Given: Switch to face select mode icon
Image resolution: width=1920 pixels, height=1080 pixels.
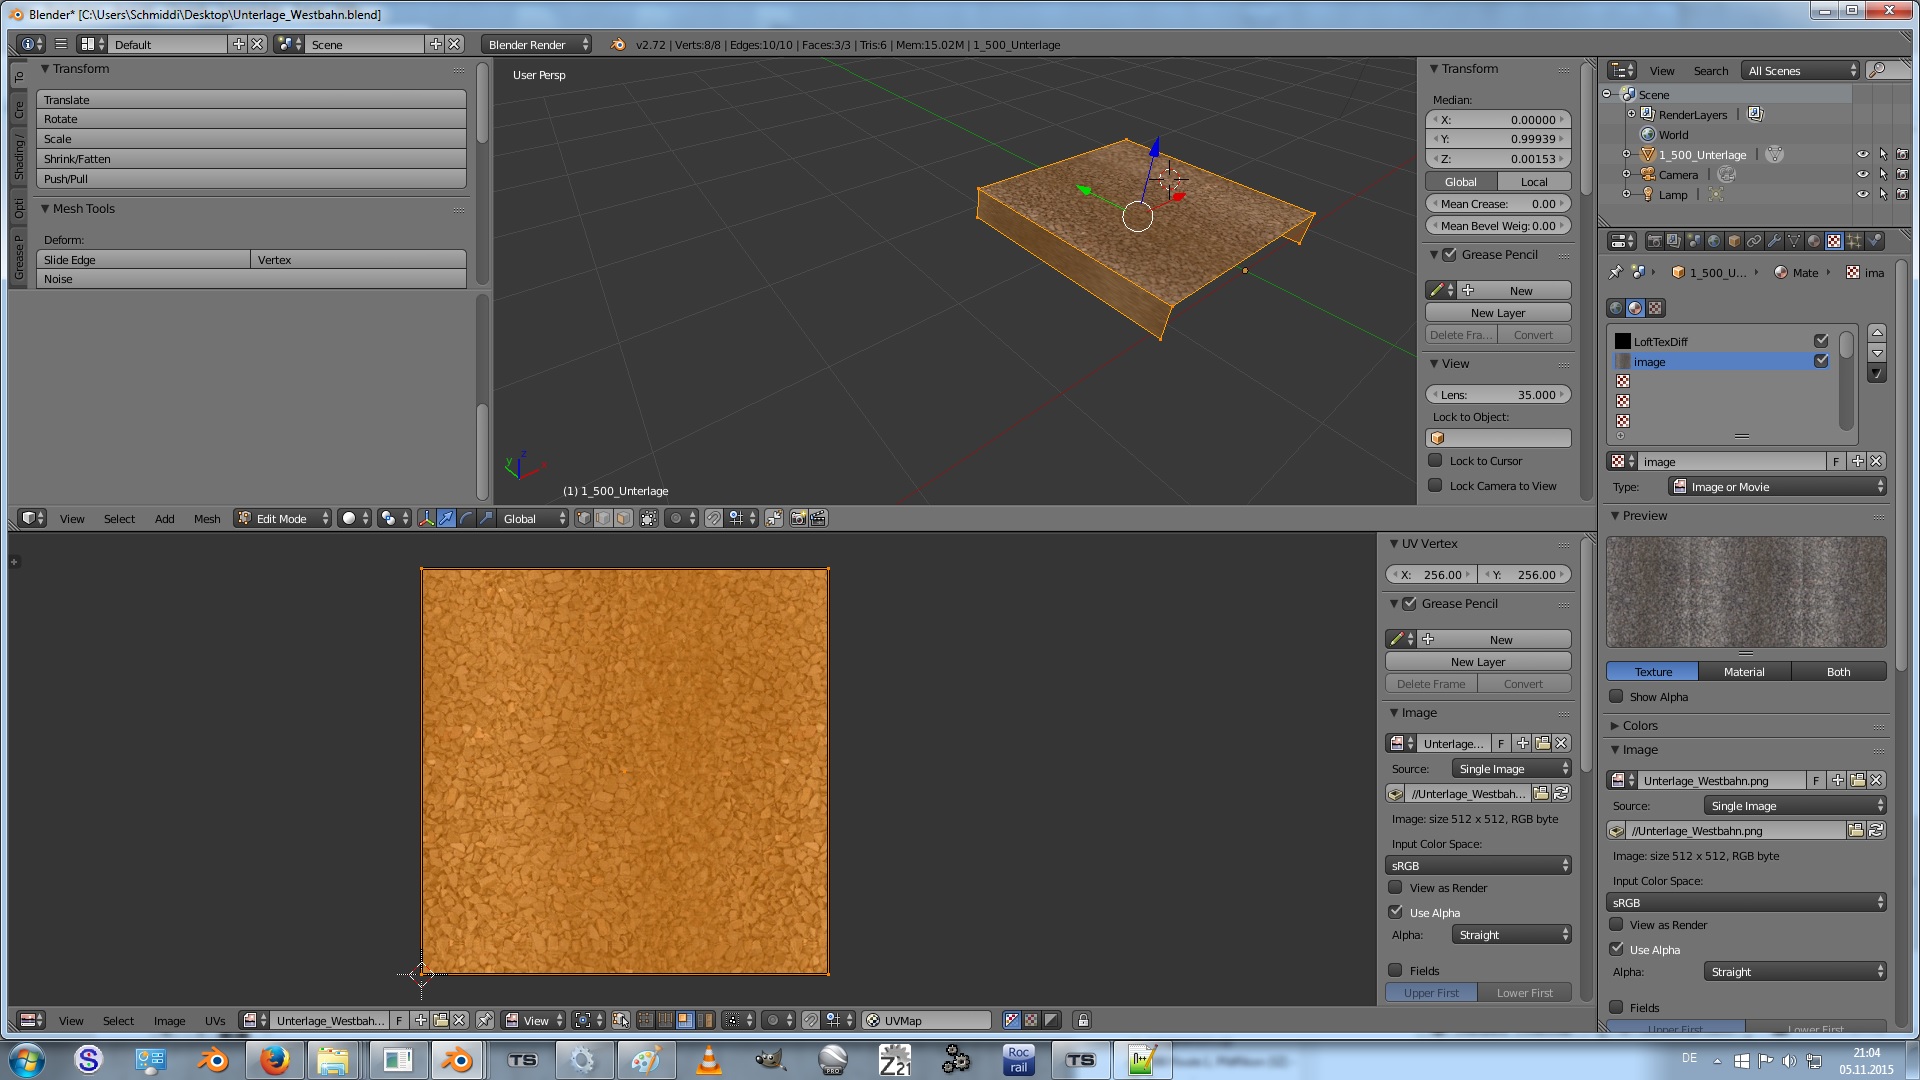Looking at the screenshot, I should tap(624, 518).
